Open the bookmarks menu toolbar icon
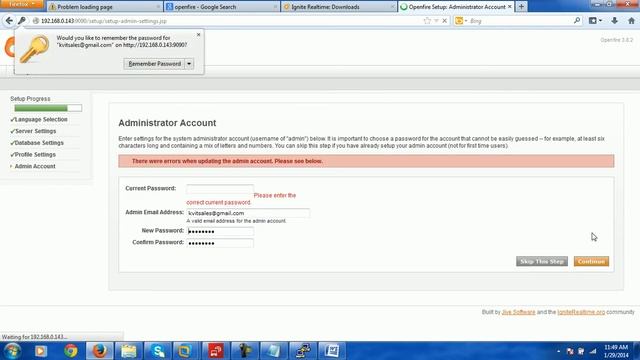The image size is (640, 360). 595,20
